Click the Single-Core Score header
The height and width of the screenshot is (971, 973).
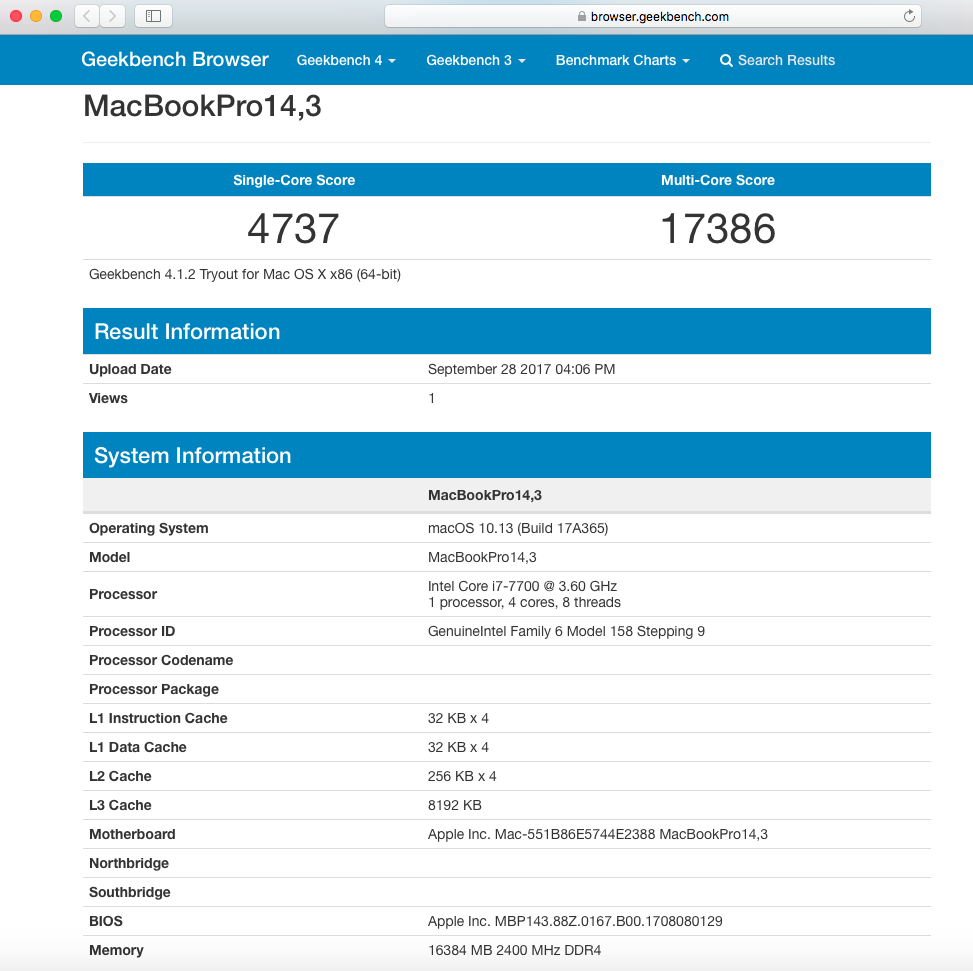click(294, 180)
